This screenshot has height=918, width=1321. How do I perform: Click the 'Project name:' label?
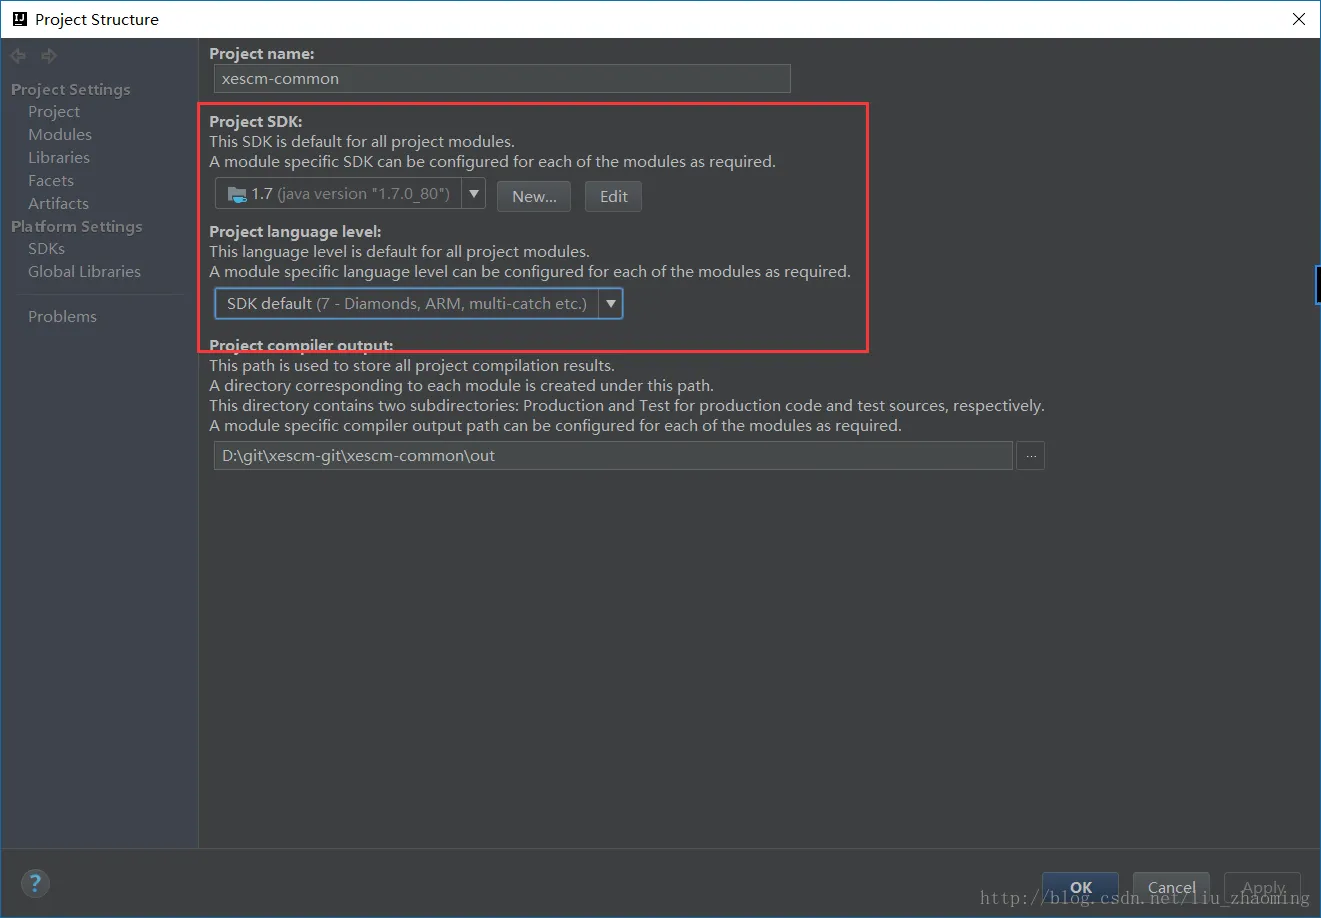tap(262, 54)
